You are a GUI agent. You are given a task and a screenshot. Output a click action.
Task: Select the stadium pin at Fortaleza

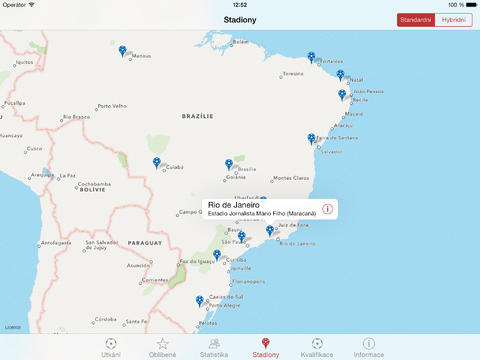point(311,57)
